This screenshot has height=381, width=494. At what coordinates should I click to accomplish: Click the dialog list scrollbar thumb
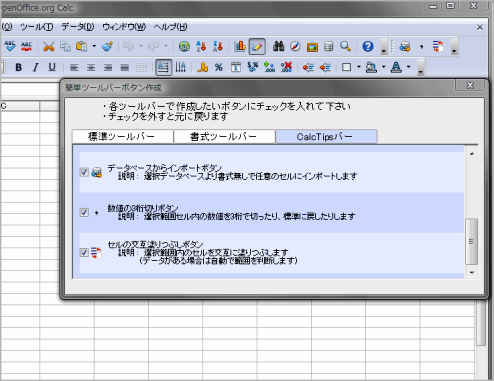(x=471, y=241)
